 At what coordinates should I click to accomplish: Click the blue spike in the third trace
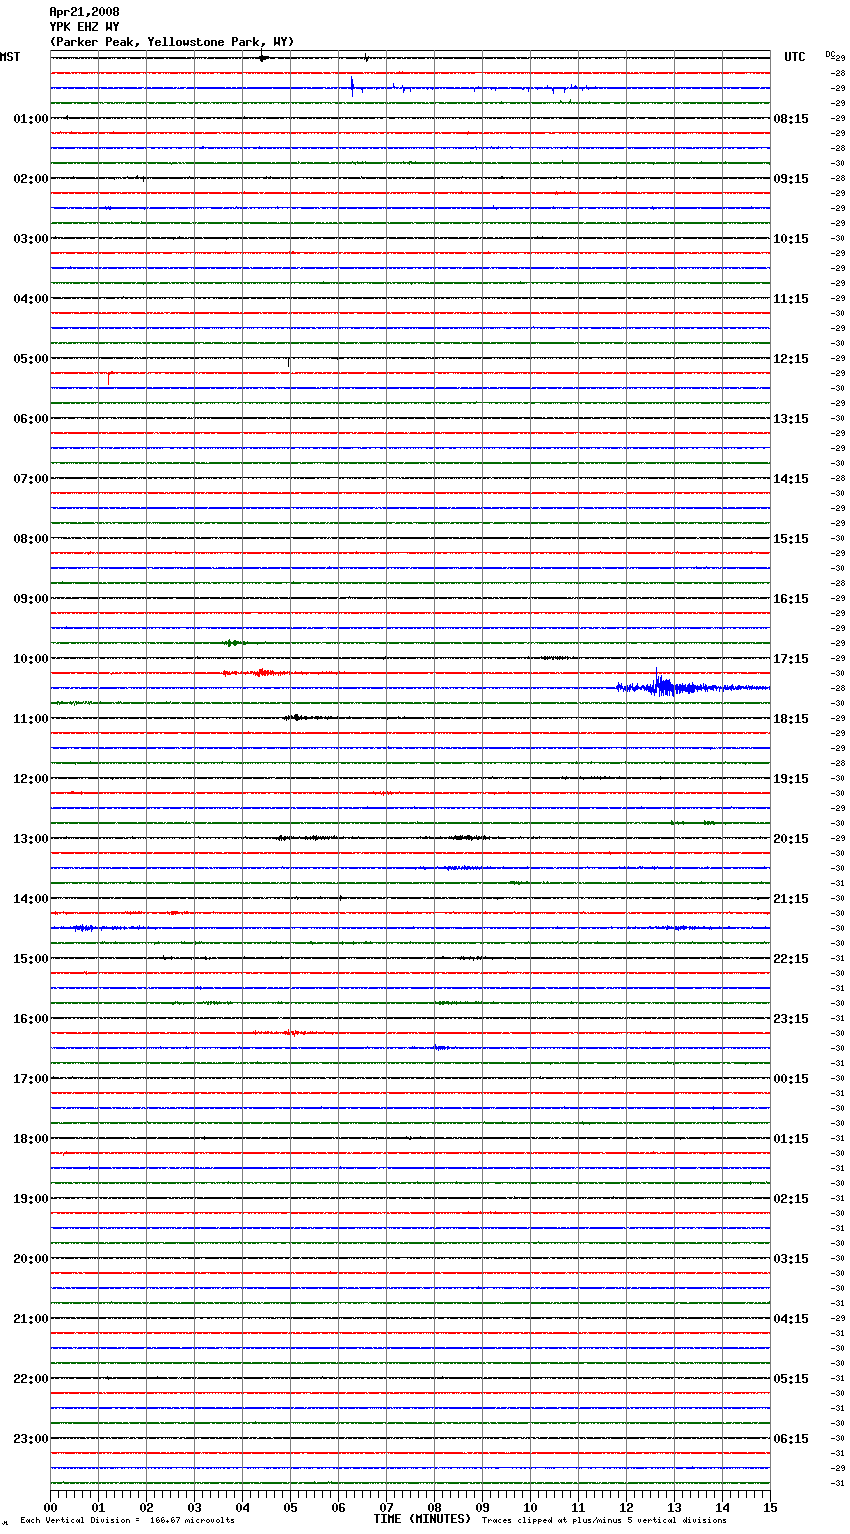click(352, 86)
